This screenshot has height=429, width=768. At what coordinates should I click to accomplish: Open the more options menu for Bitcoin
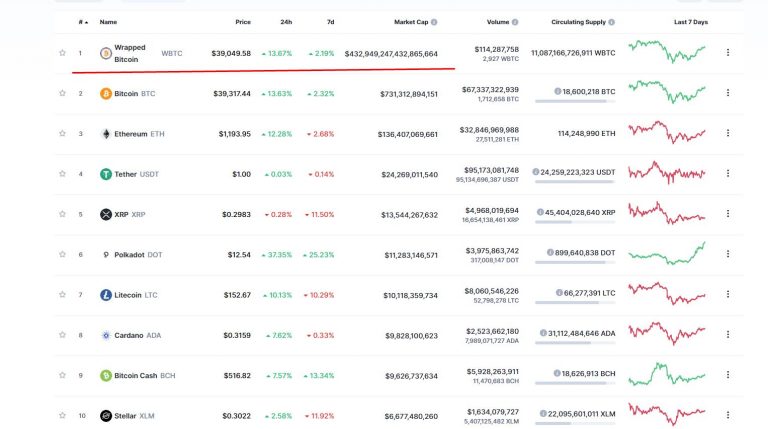pyautogui.click(x=728, y=93)
